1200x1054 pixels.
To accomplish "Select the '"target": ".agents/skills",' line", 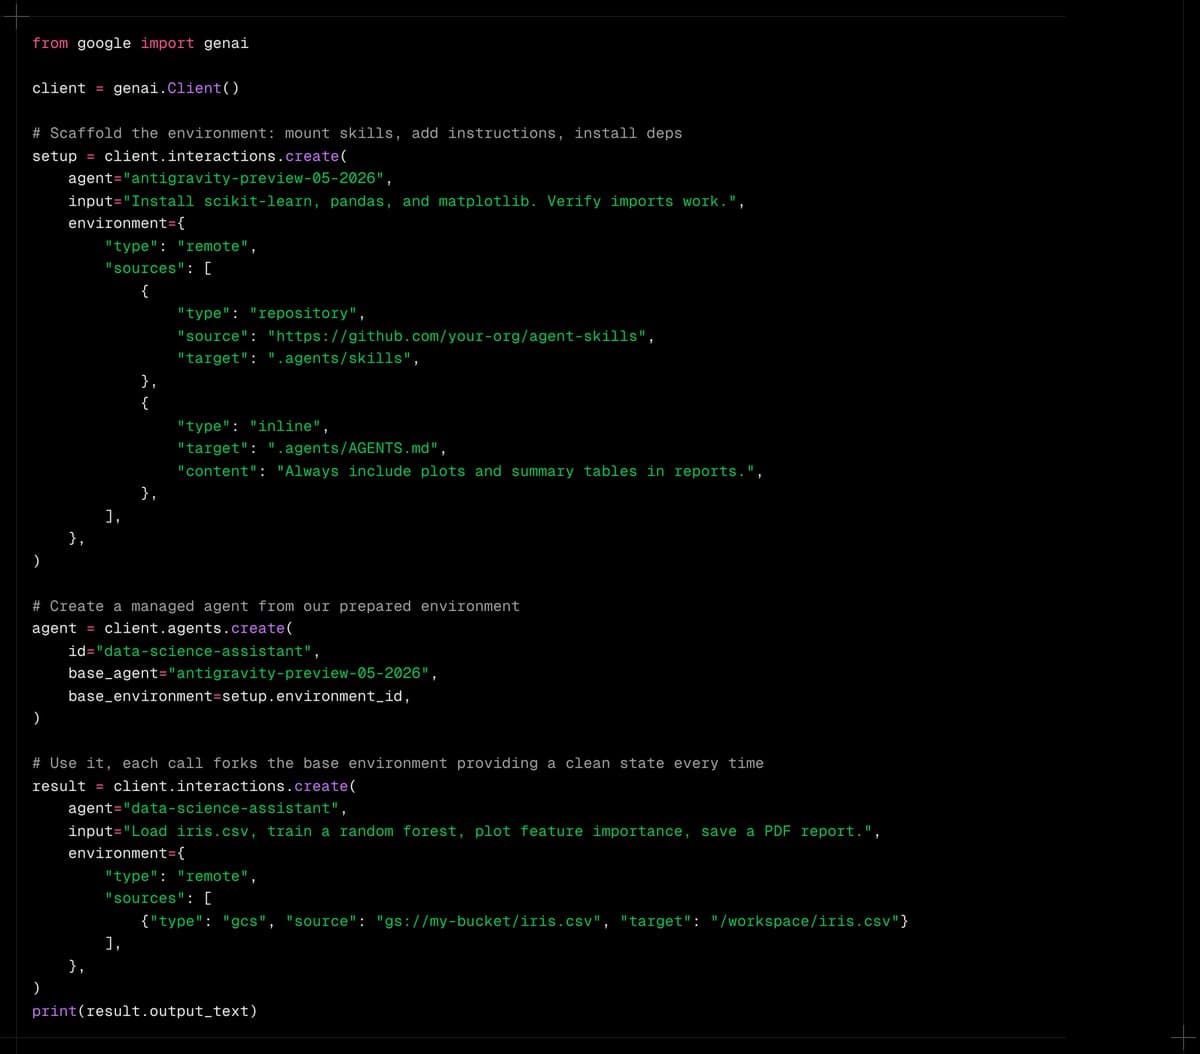I will pos(298,358).
